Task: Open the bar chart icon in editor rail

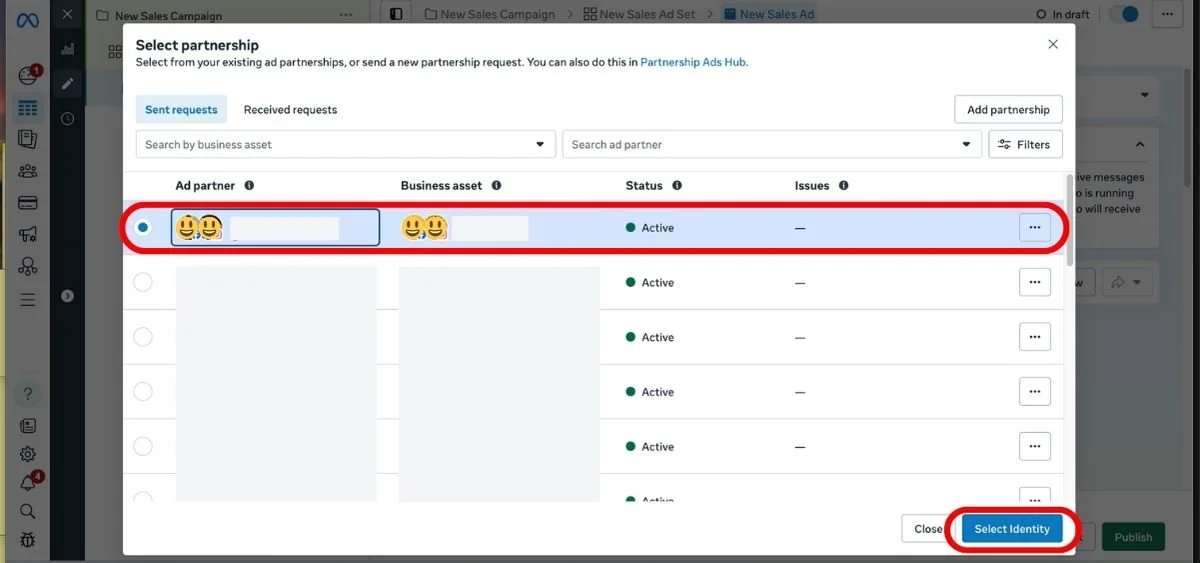Action: (x=67, y=49)
